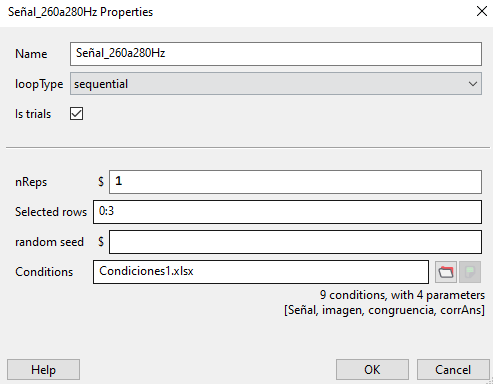Click the Selected rows field showing 0:3

click(287, 212)
